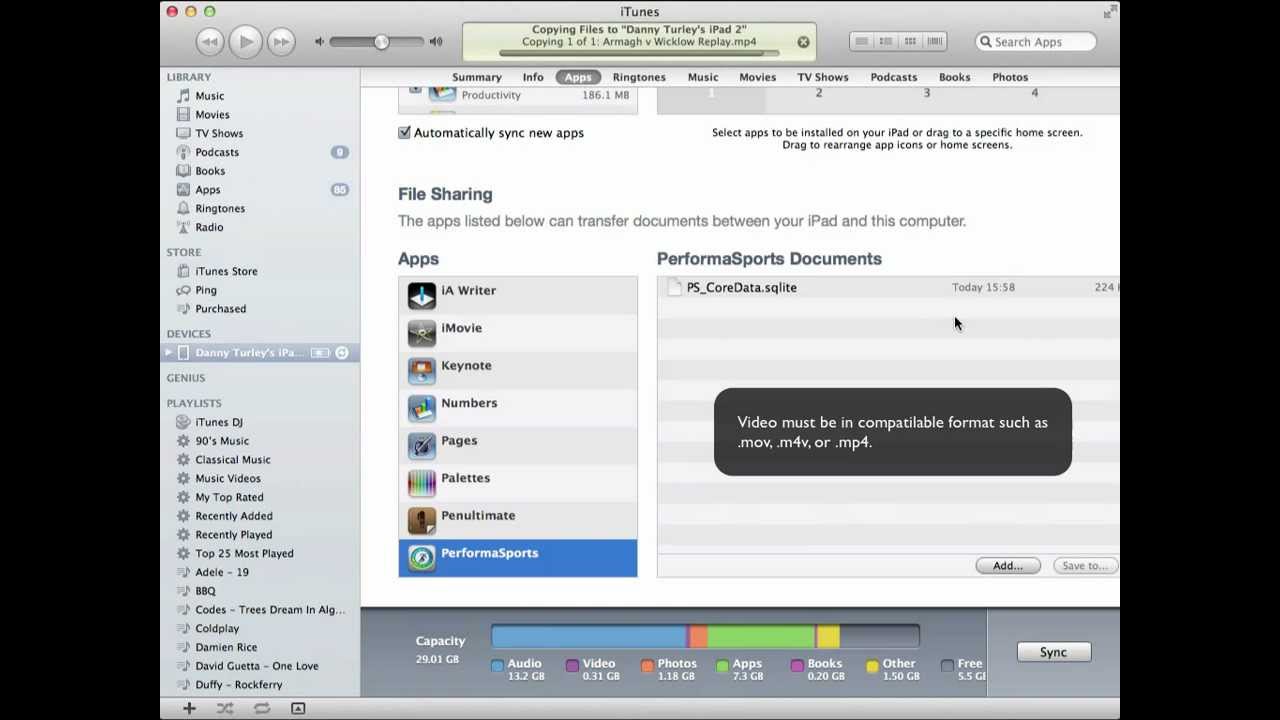Choose iMovie in the File Sharing apps
Viewport: 1280px width, 720px height.
pos(517,333)
